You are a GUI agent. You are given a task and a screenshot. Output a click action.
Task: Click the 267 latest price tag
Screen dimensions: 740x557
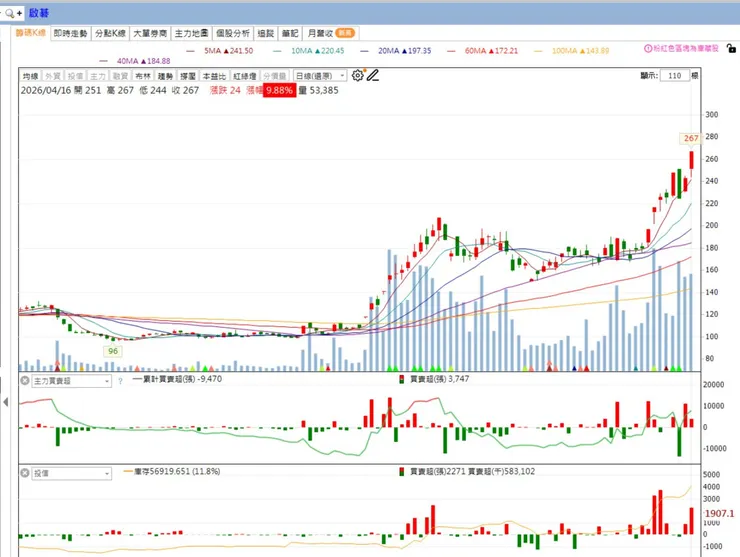pyautogui.click(x=691, y=138)
